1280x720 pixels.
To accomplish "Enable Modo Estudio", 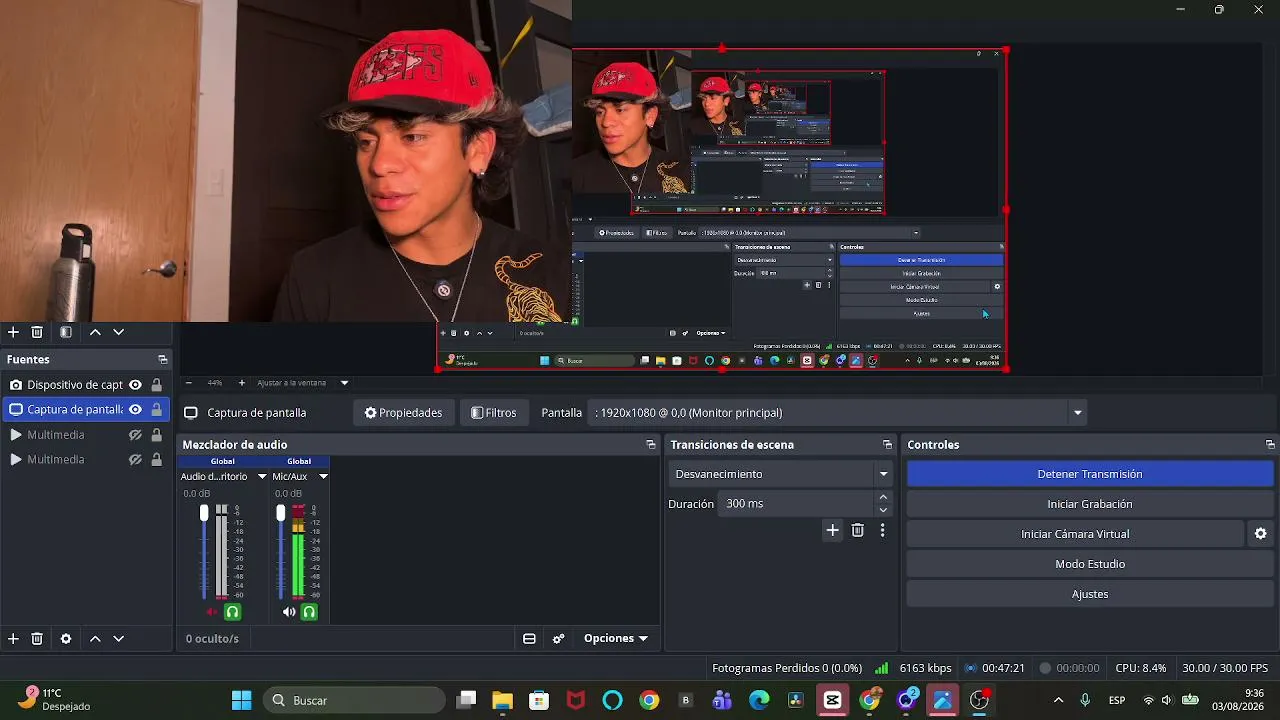I will point(1090,564).
